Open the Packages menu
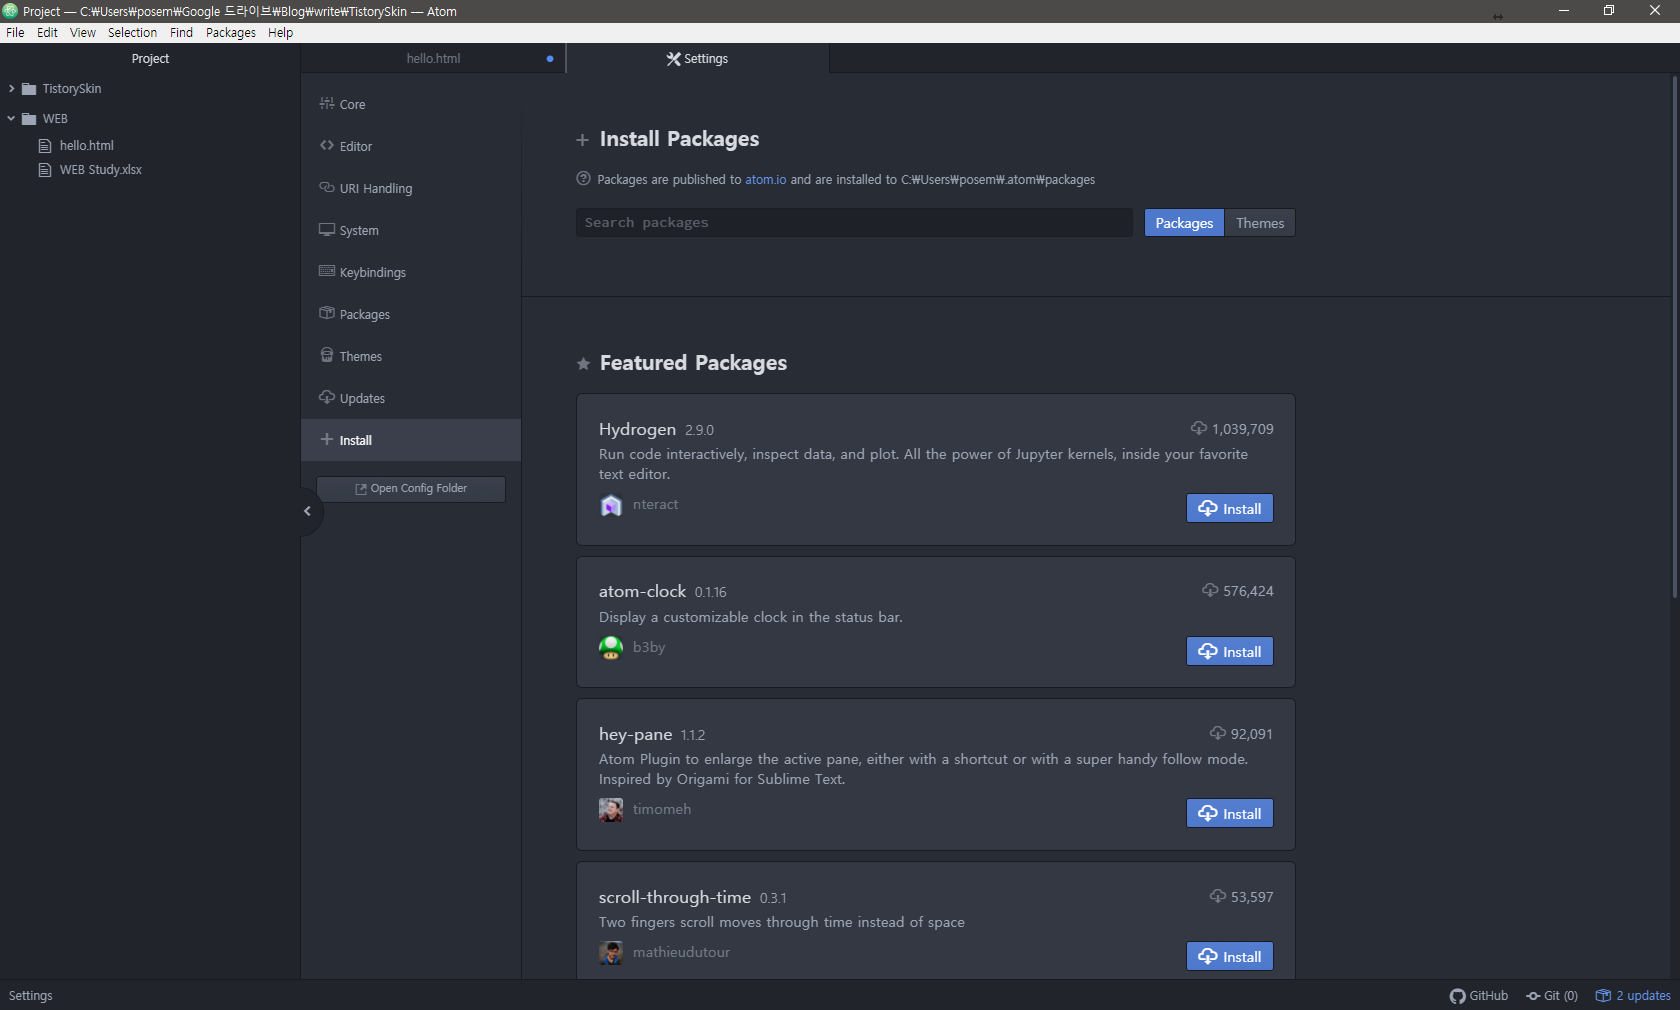The image size is (1680, 1010). (231, 33)
